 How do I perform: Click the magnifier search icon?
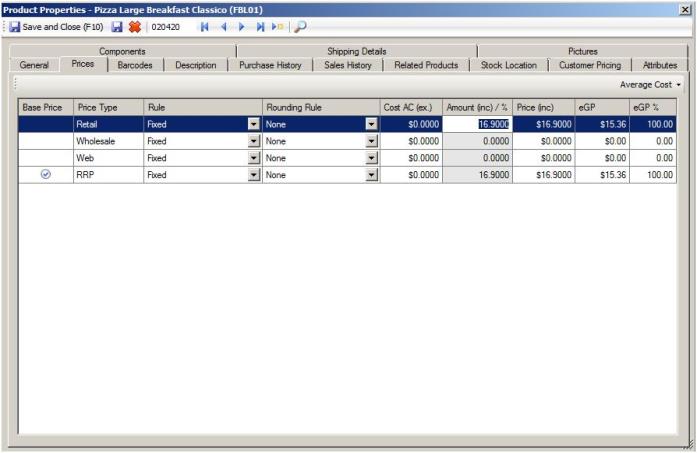pos(299,27)
